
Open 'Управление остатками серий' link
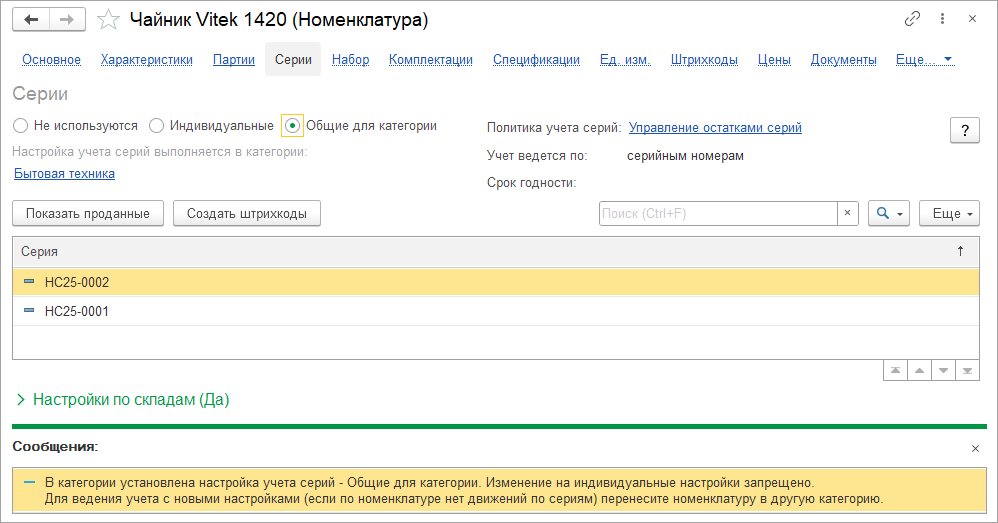pos(715,127)
